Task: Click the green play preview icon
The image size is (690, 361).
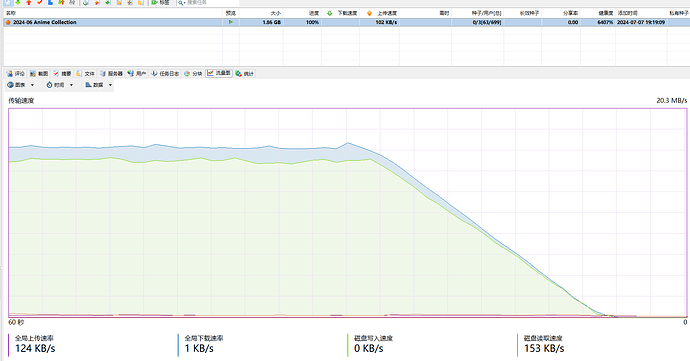Action: point(231,22)
